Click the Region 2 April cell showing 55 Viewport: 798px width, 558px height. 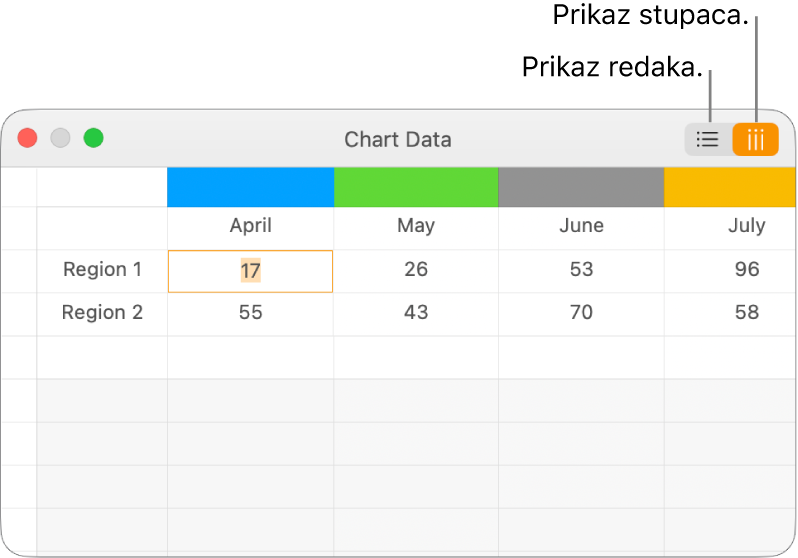click(250, 313)
